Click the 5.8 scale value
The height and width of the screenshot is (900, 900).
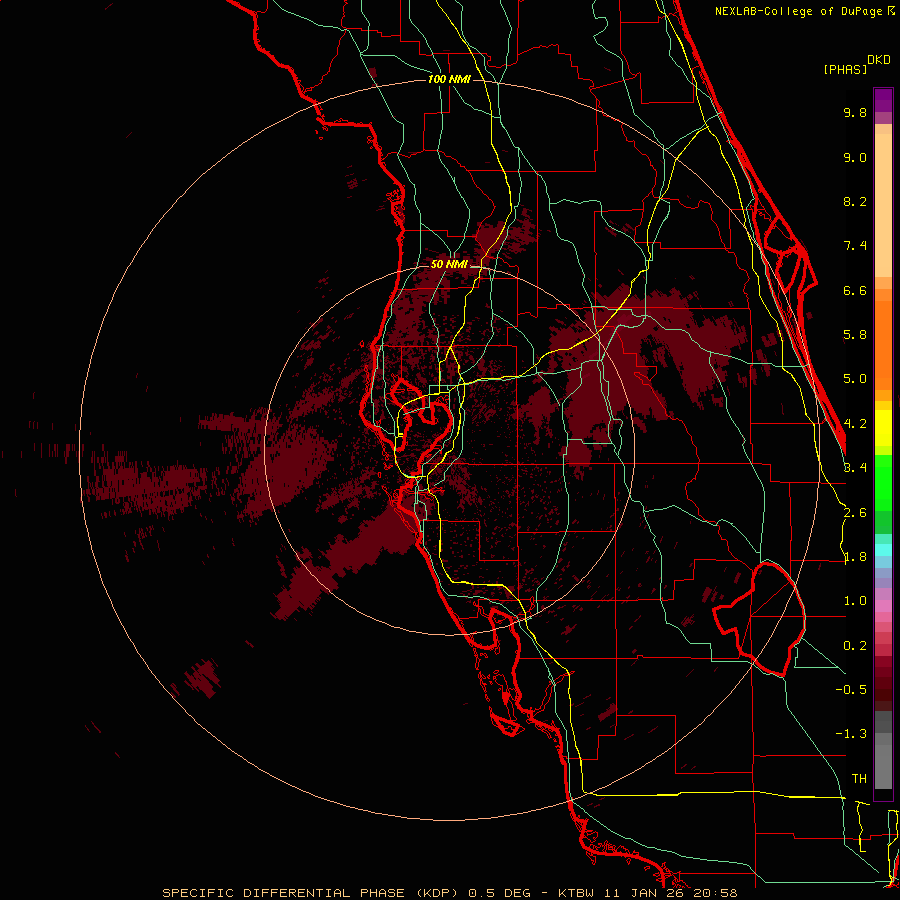click(855, 335)
